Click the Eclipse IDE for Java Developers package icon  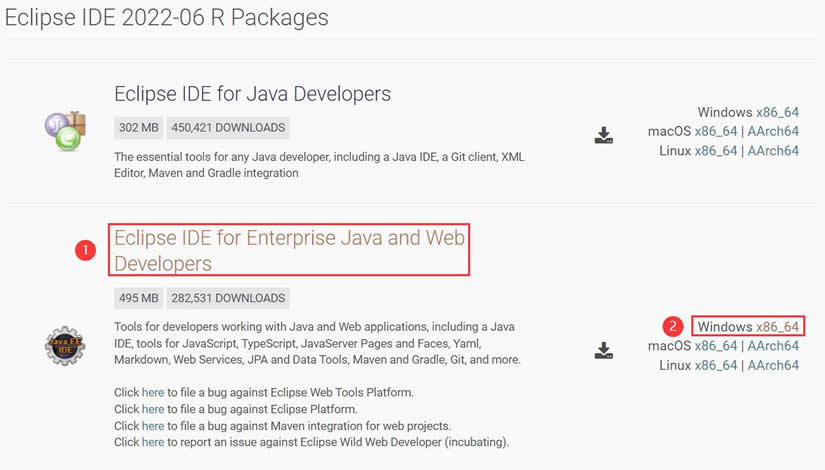(x=65, y=131)
